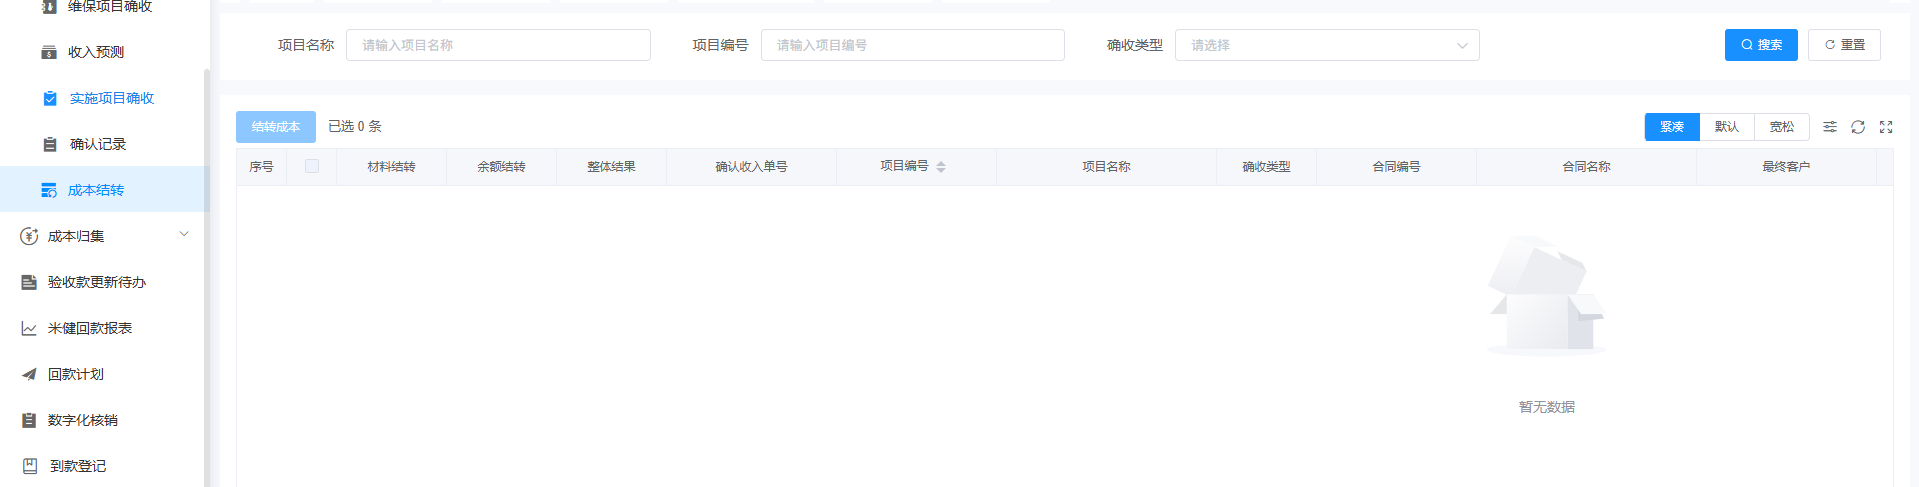Click the 确认记录 clipboard icon
The width and height of the screenshot is (1919, 487).
point(50,144)
